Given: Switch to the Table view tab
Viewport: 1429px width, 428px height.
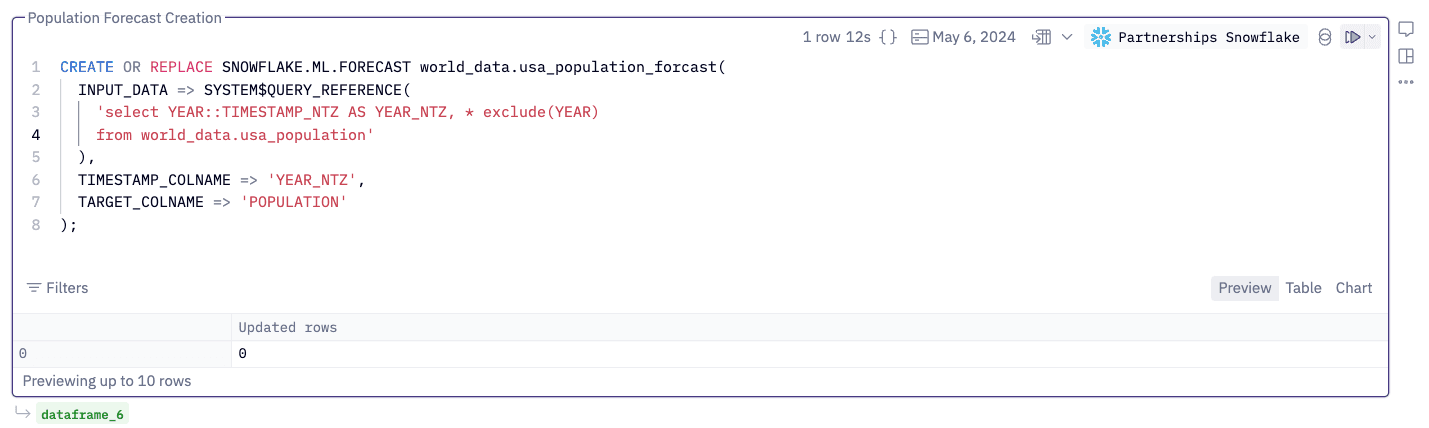Looking at the screenshot, I should coord(1303,288).
